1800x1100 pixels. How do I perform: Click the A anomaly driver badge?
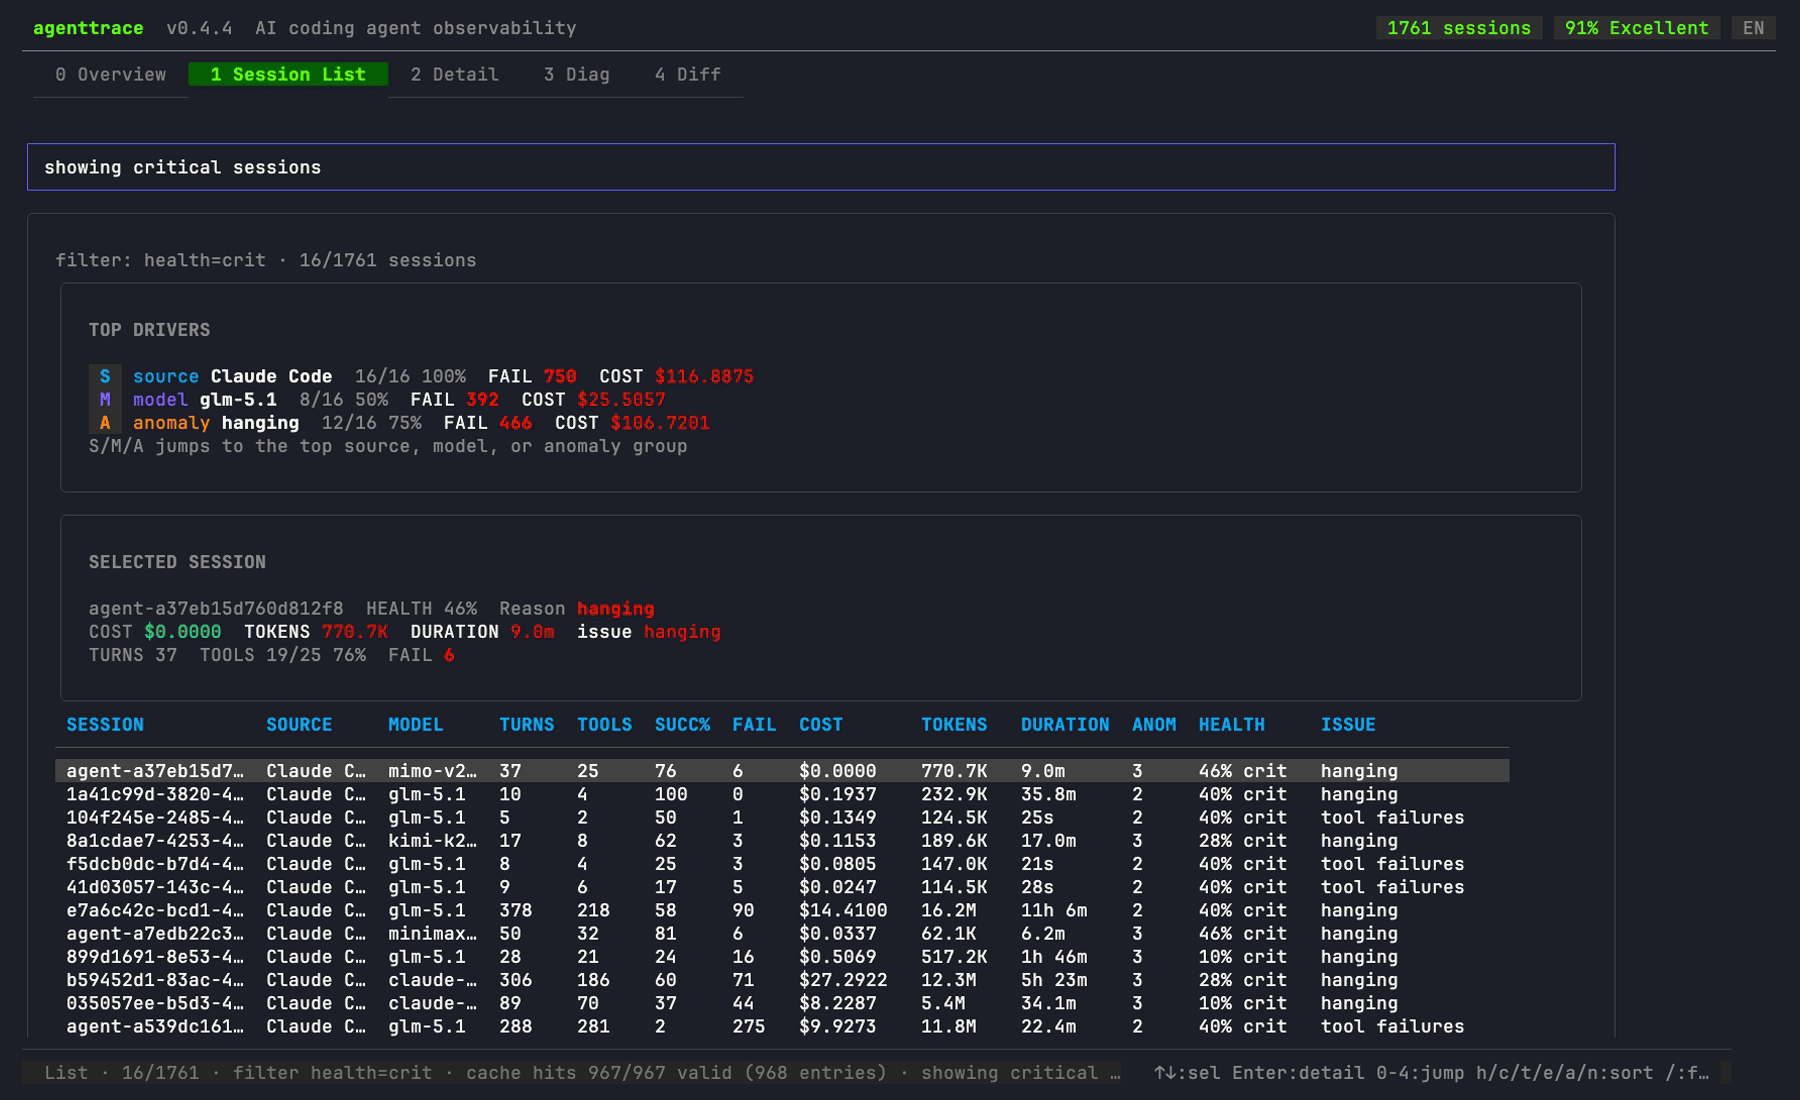[x=105, y=423]
